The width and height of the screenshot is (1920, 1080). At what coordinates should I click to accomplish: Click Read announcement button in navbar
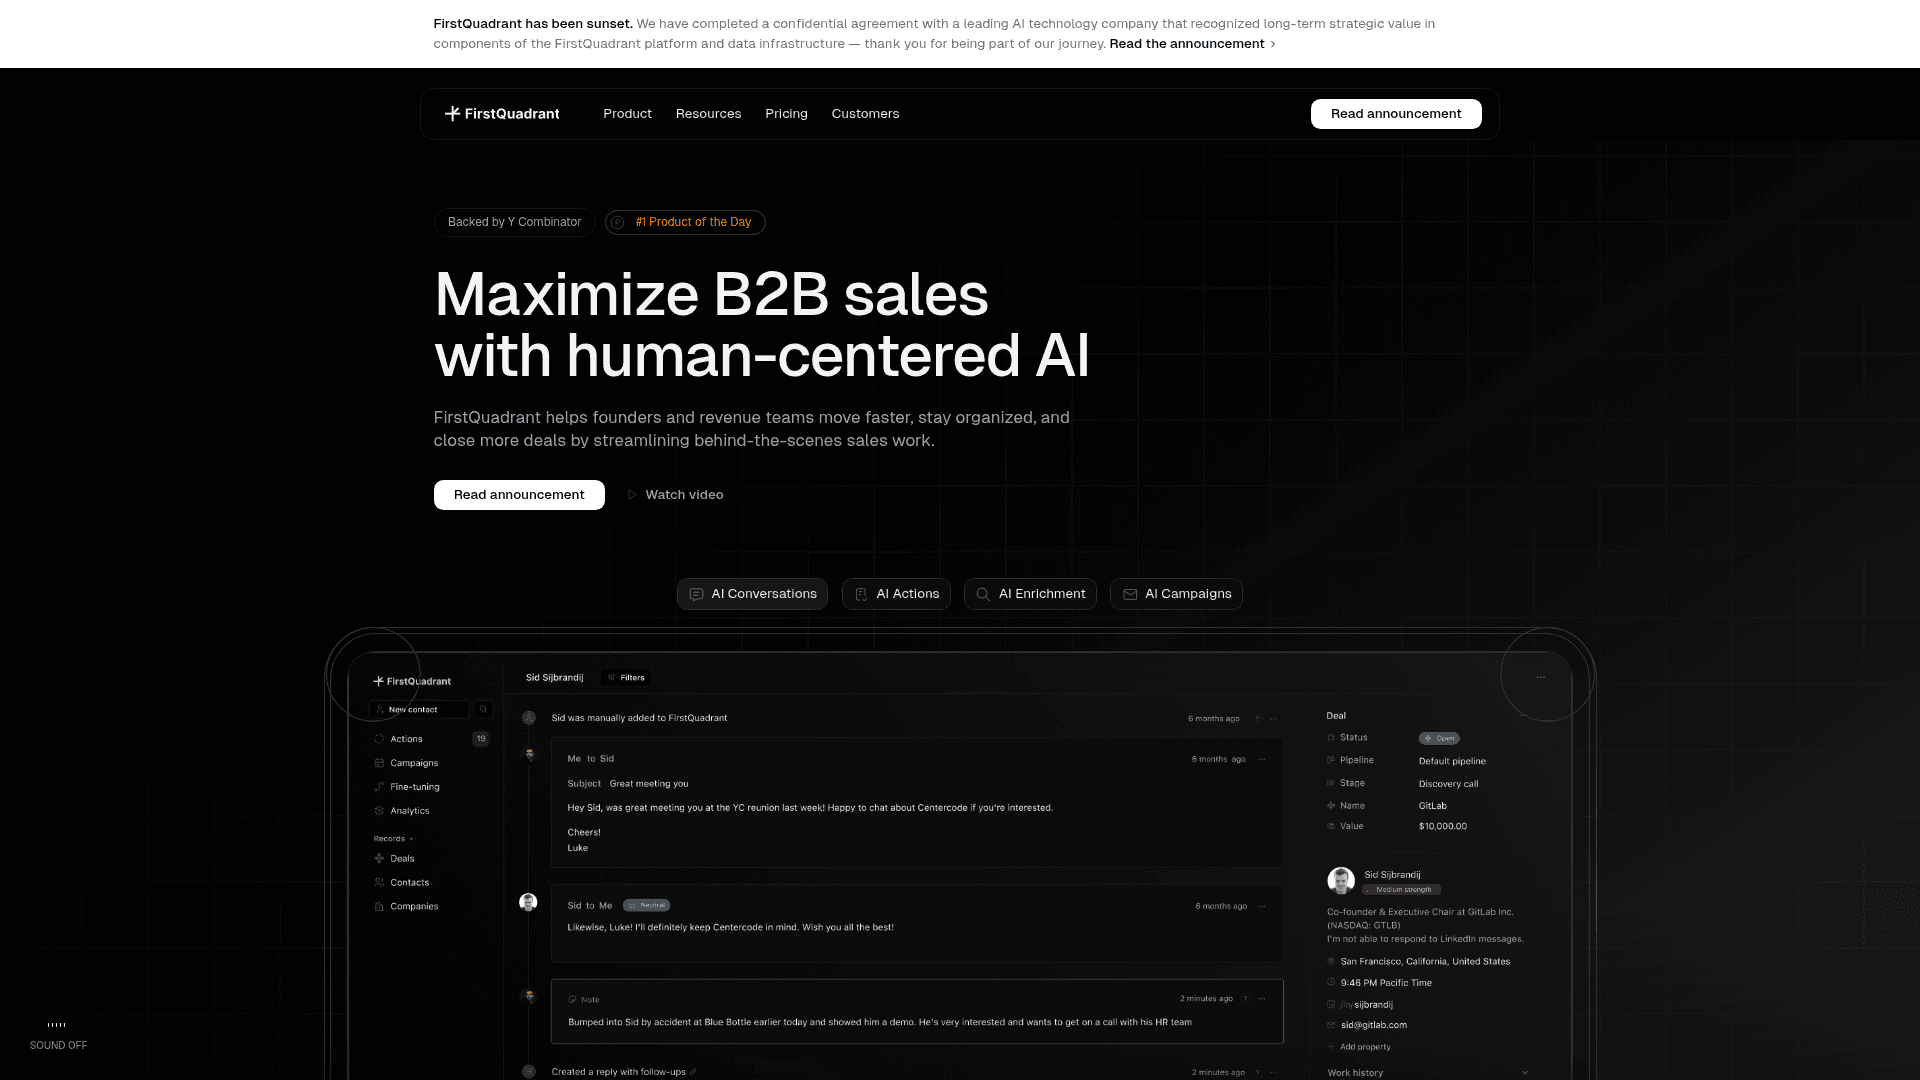click(x=1396, y=114)
